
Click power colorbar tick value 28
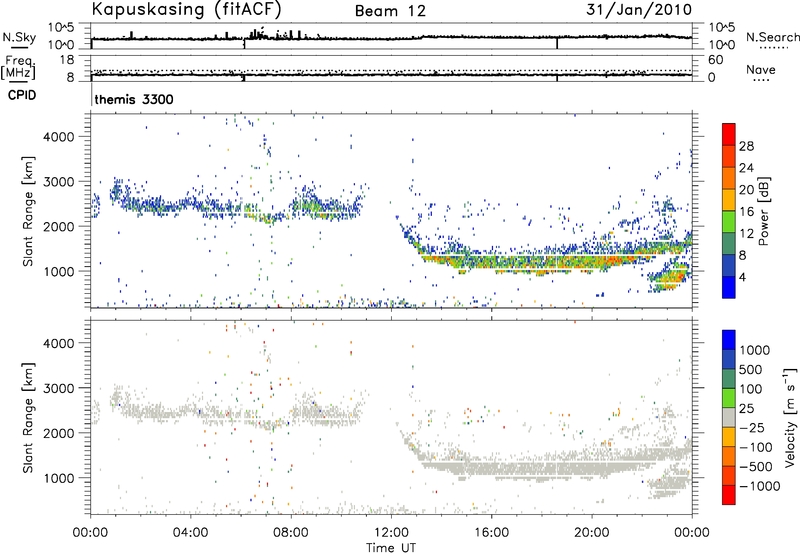(x=746, y=146)
